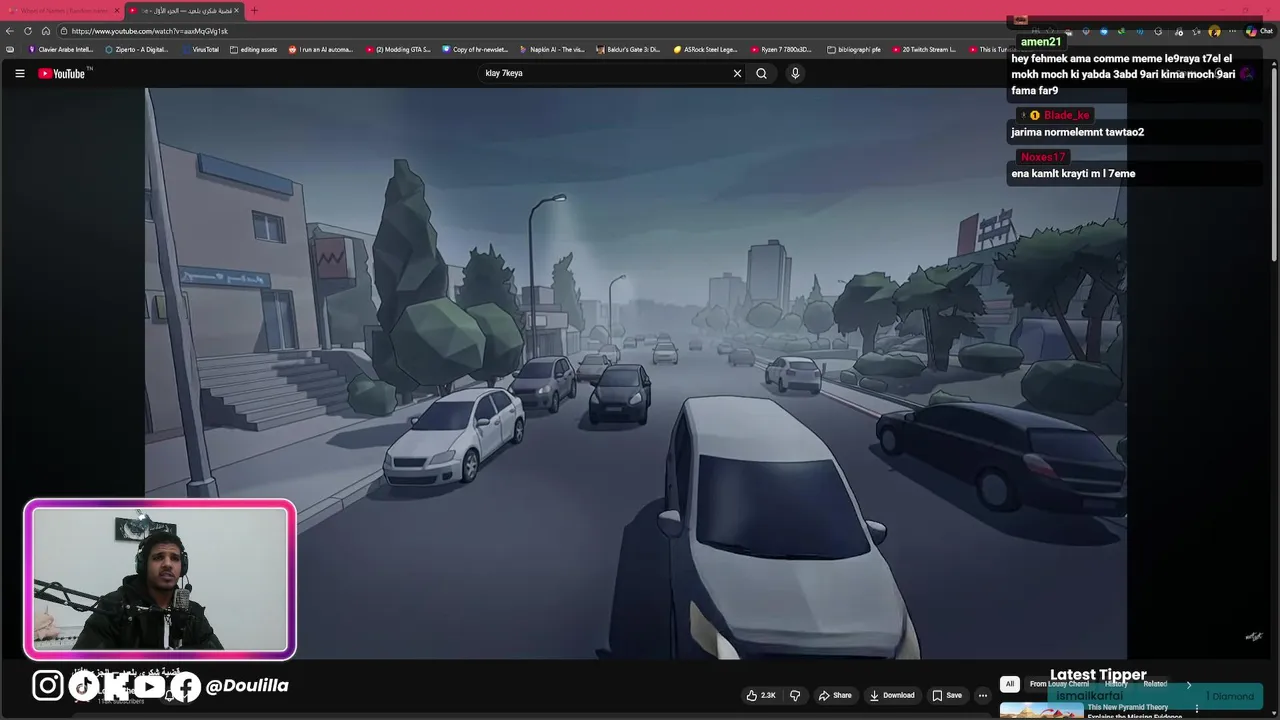The height and width of the screenshot is (720, 1280).
Task: Select the Related filter chip
Action: click(1155, 684)
